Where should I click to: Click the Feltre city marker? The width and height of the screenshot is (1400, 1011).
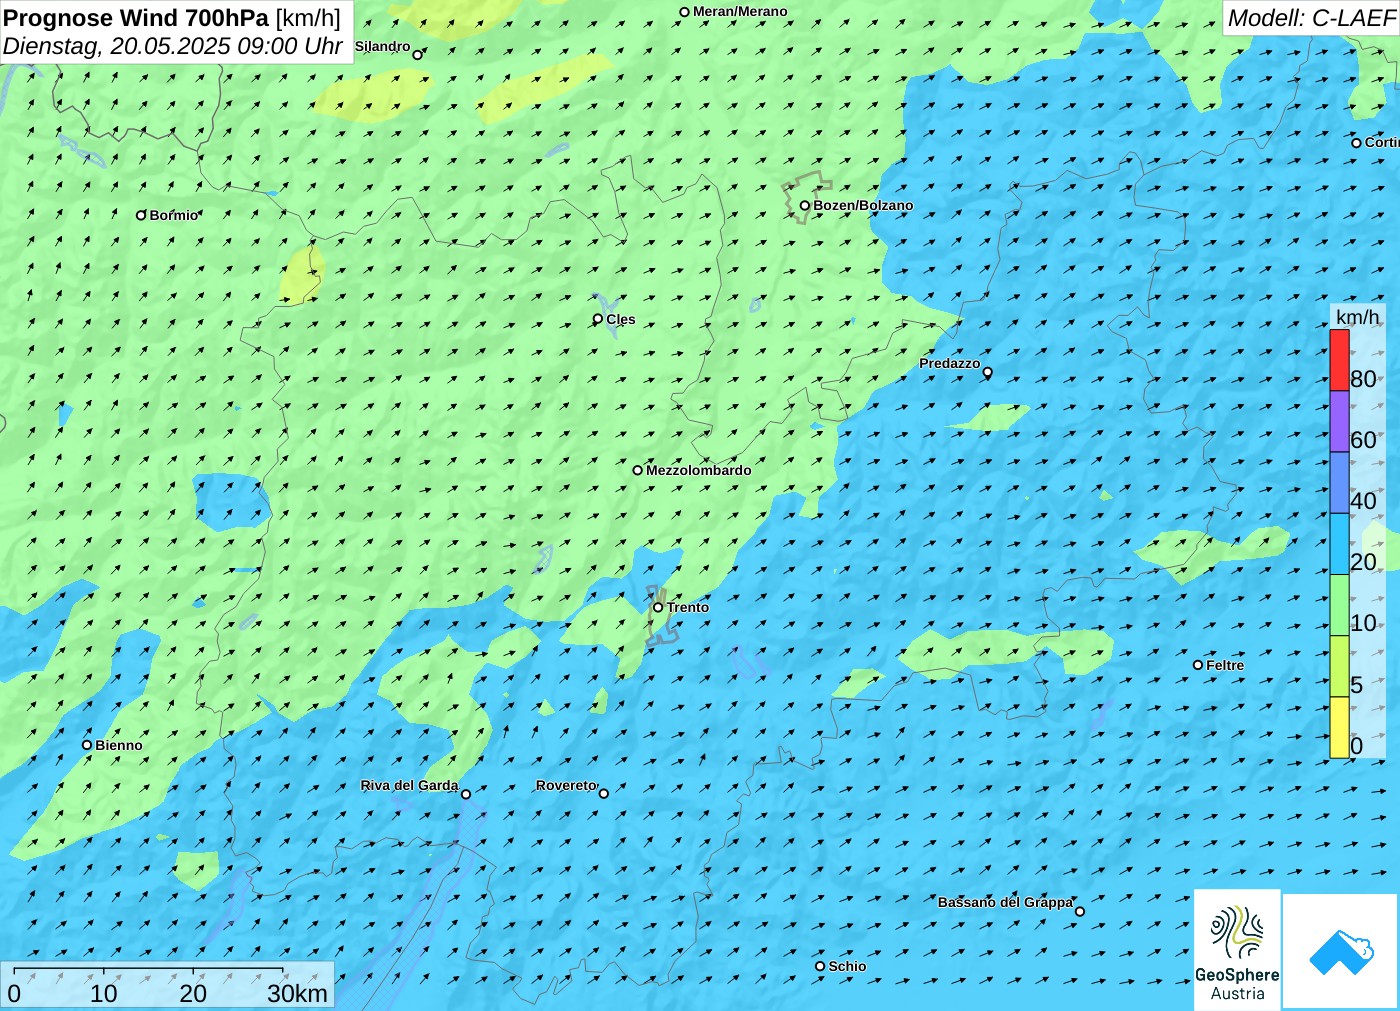click(1197, 665)
